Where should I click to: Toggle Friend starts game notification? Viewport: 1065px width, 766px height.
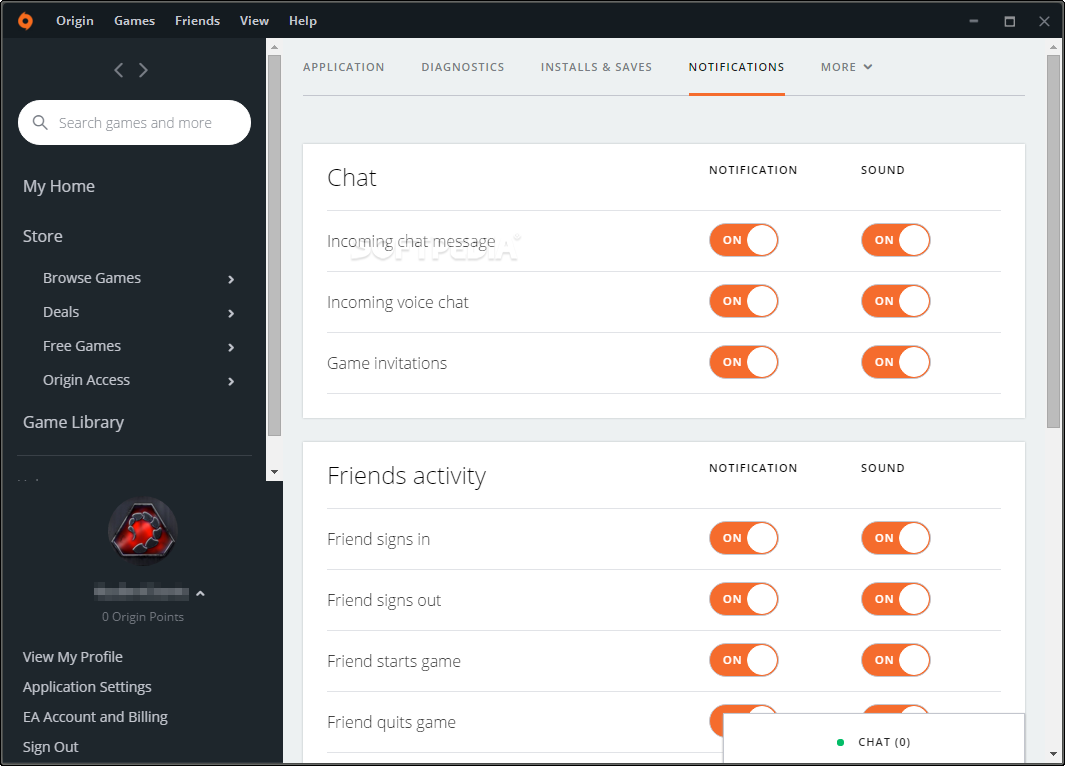click(x=744, y=660)
